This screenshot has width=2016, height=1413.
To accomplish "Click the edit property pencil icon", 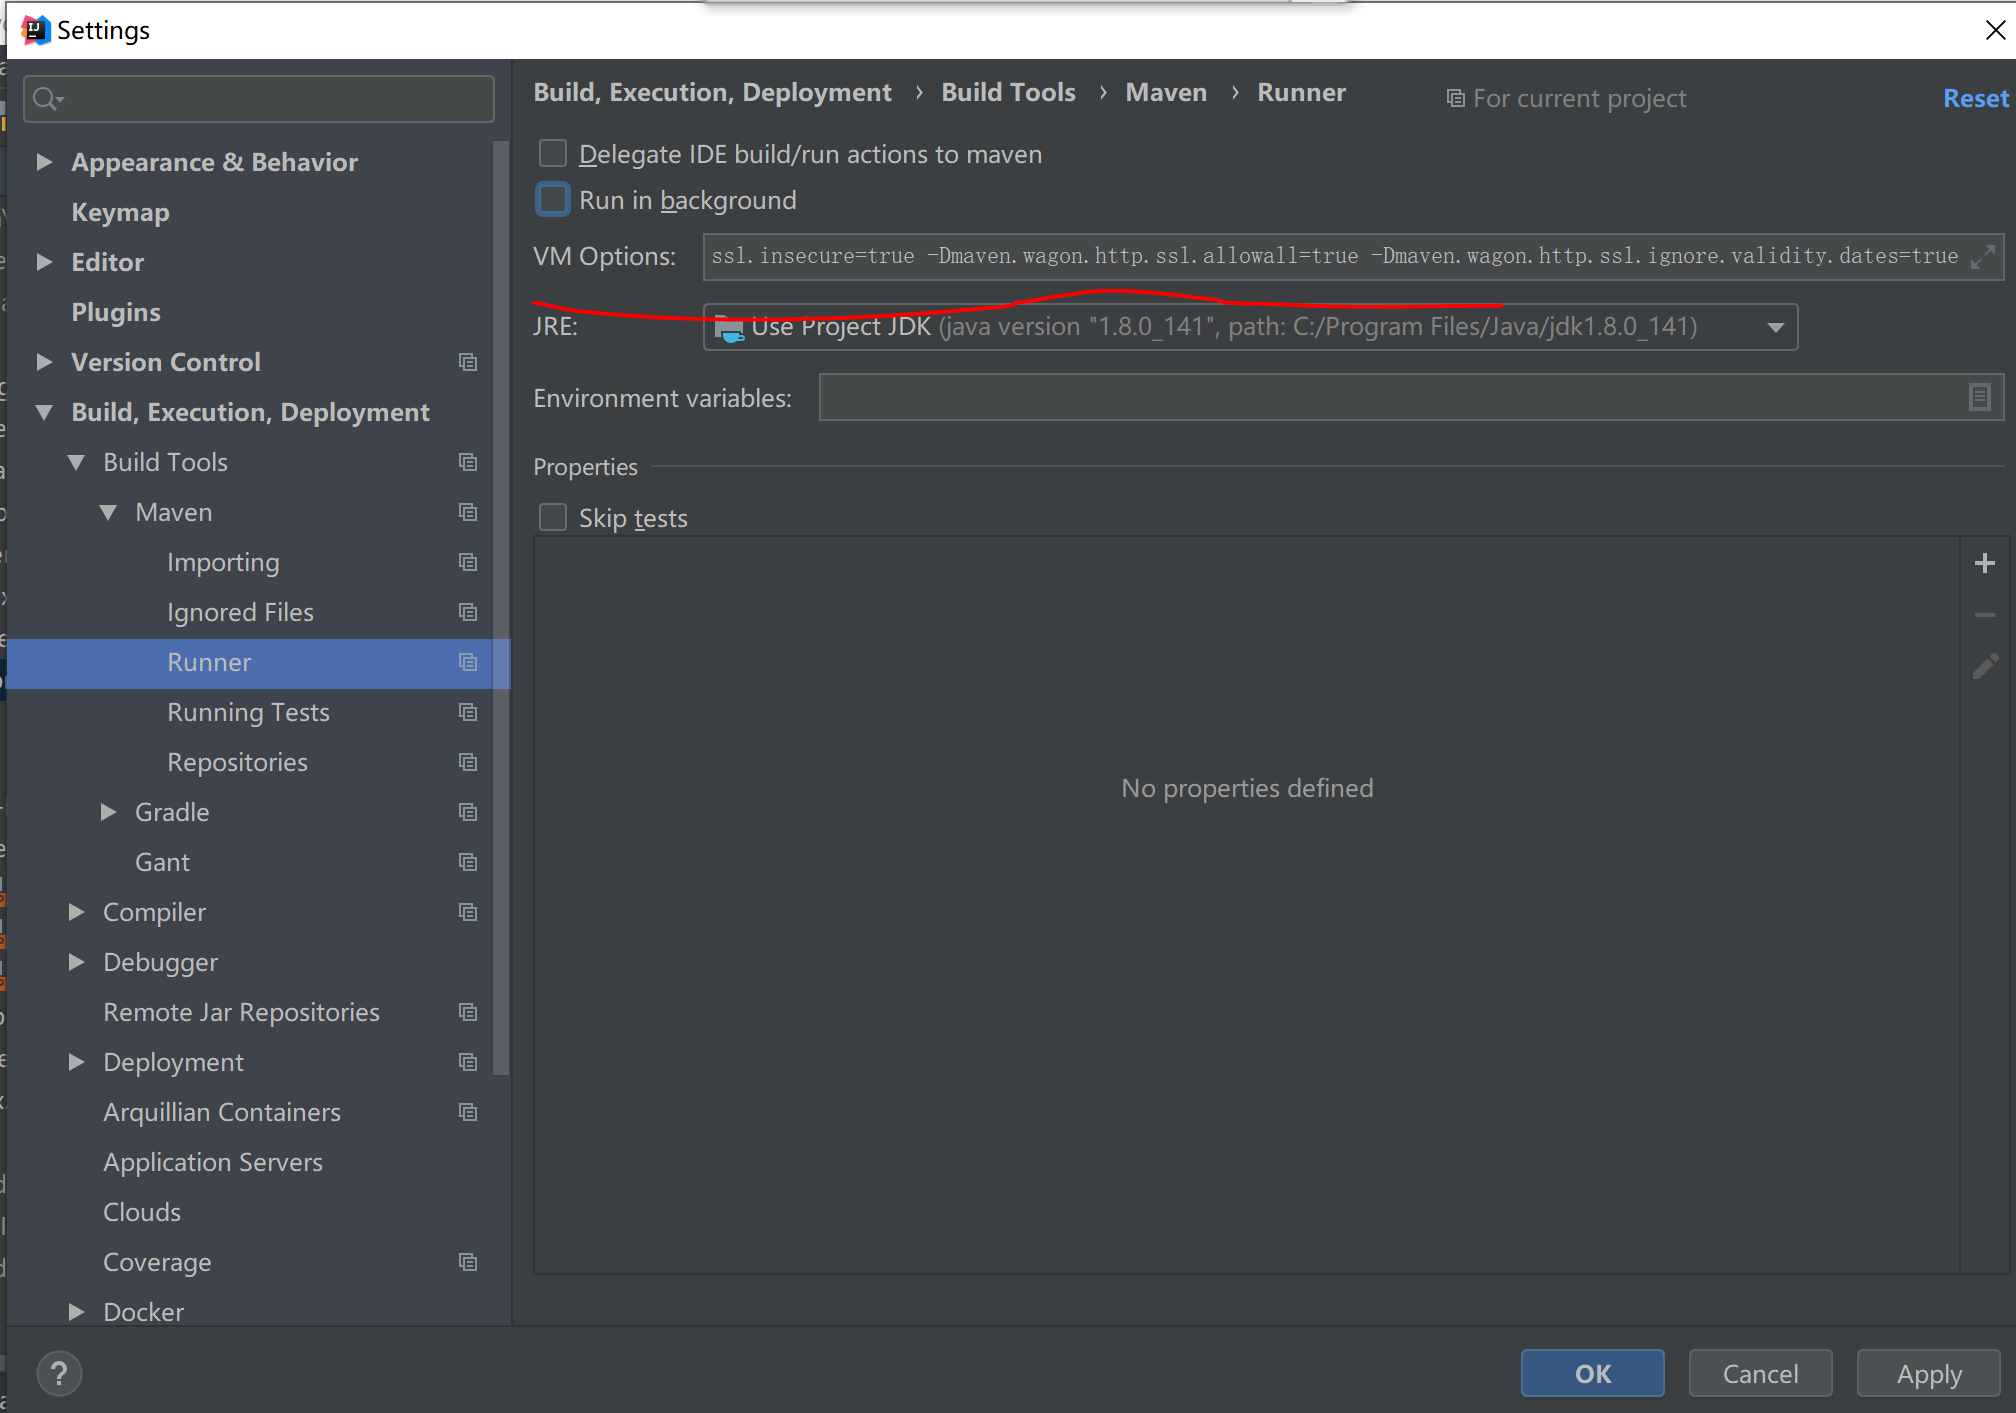I will (x=1984, y=667).
